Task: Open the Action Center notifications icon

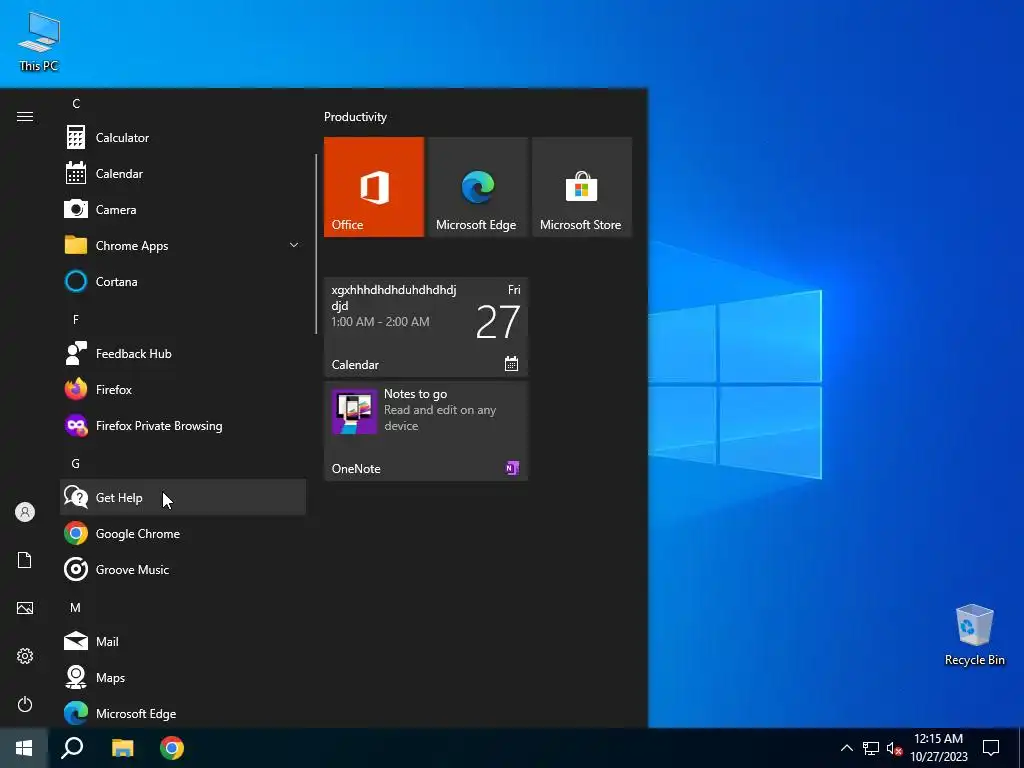Action: 991,748
